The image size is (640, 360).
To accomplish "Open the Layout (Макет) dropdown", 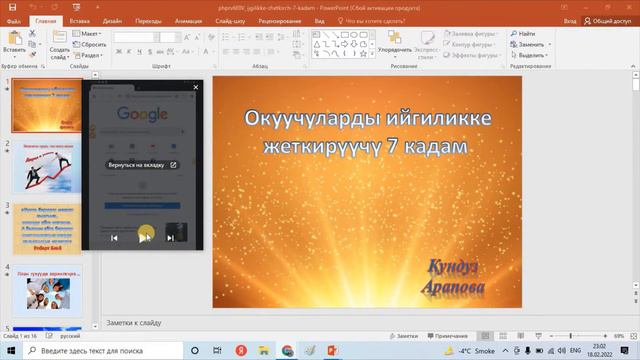I will click(x=87, y=33).
